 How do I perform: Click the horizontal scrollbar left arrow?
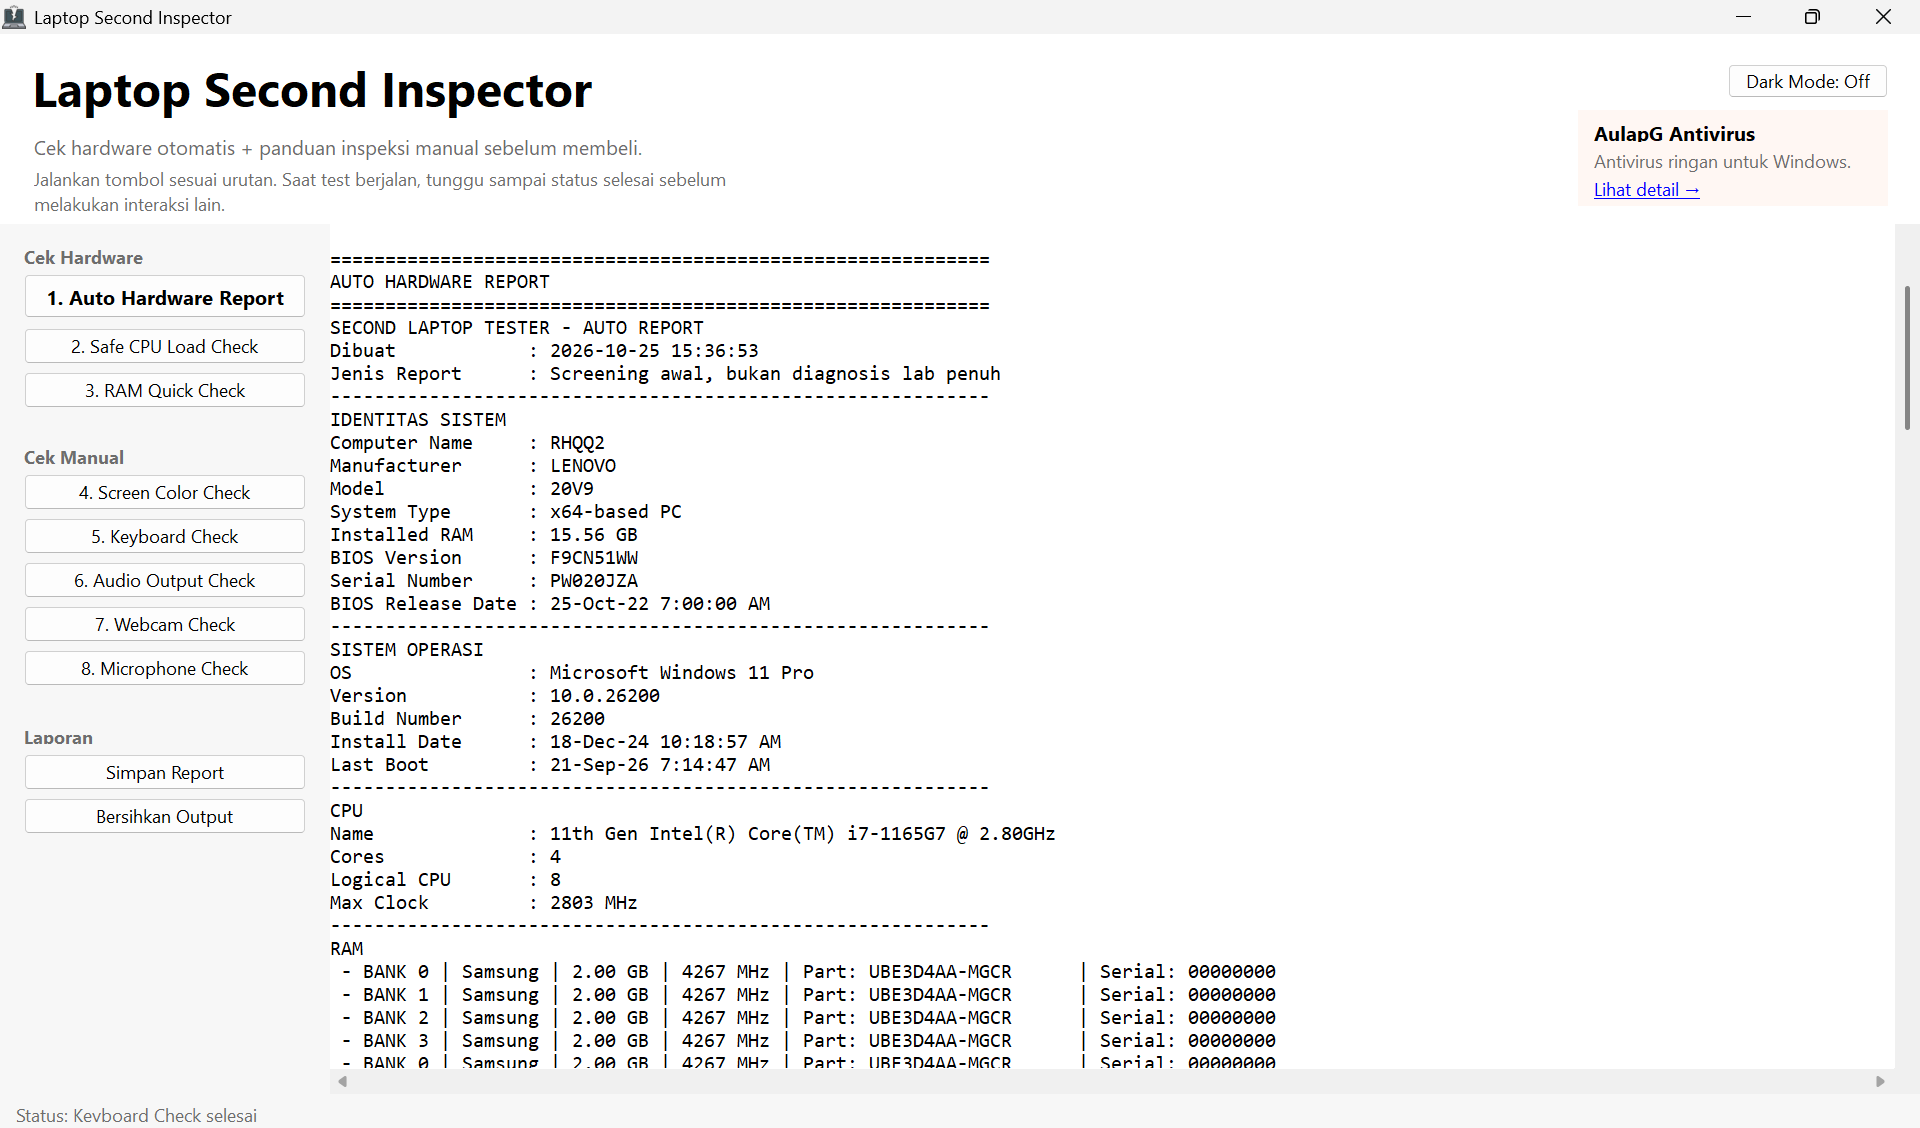coord(343,1081)
